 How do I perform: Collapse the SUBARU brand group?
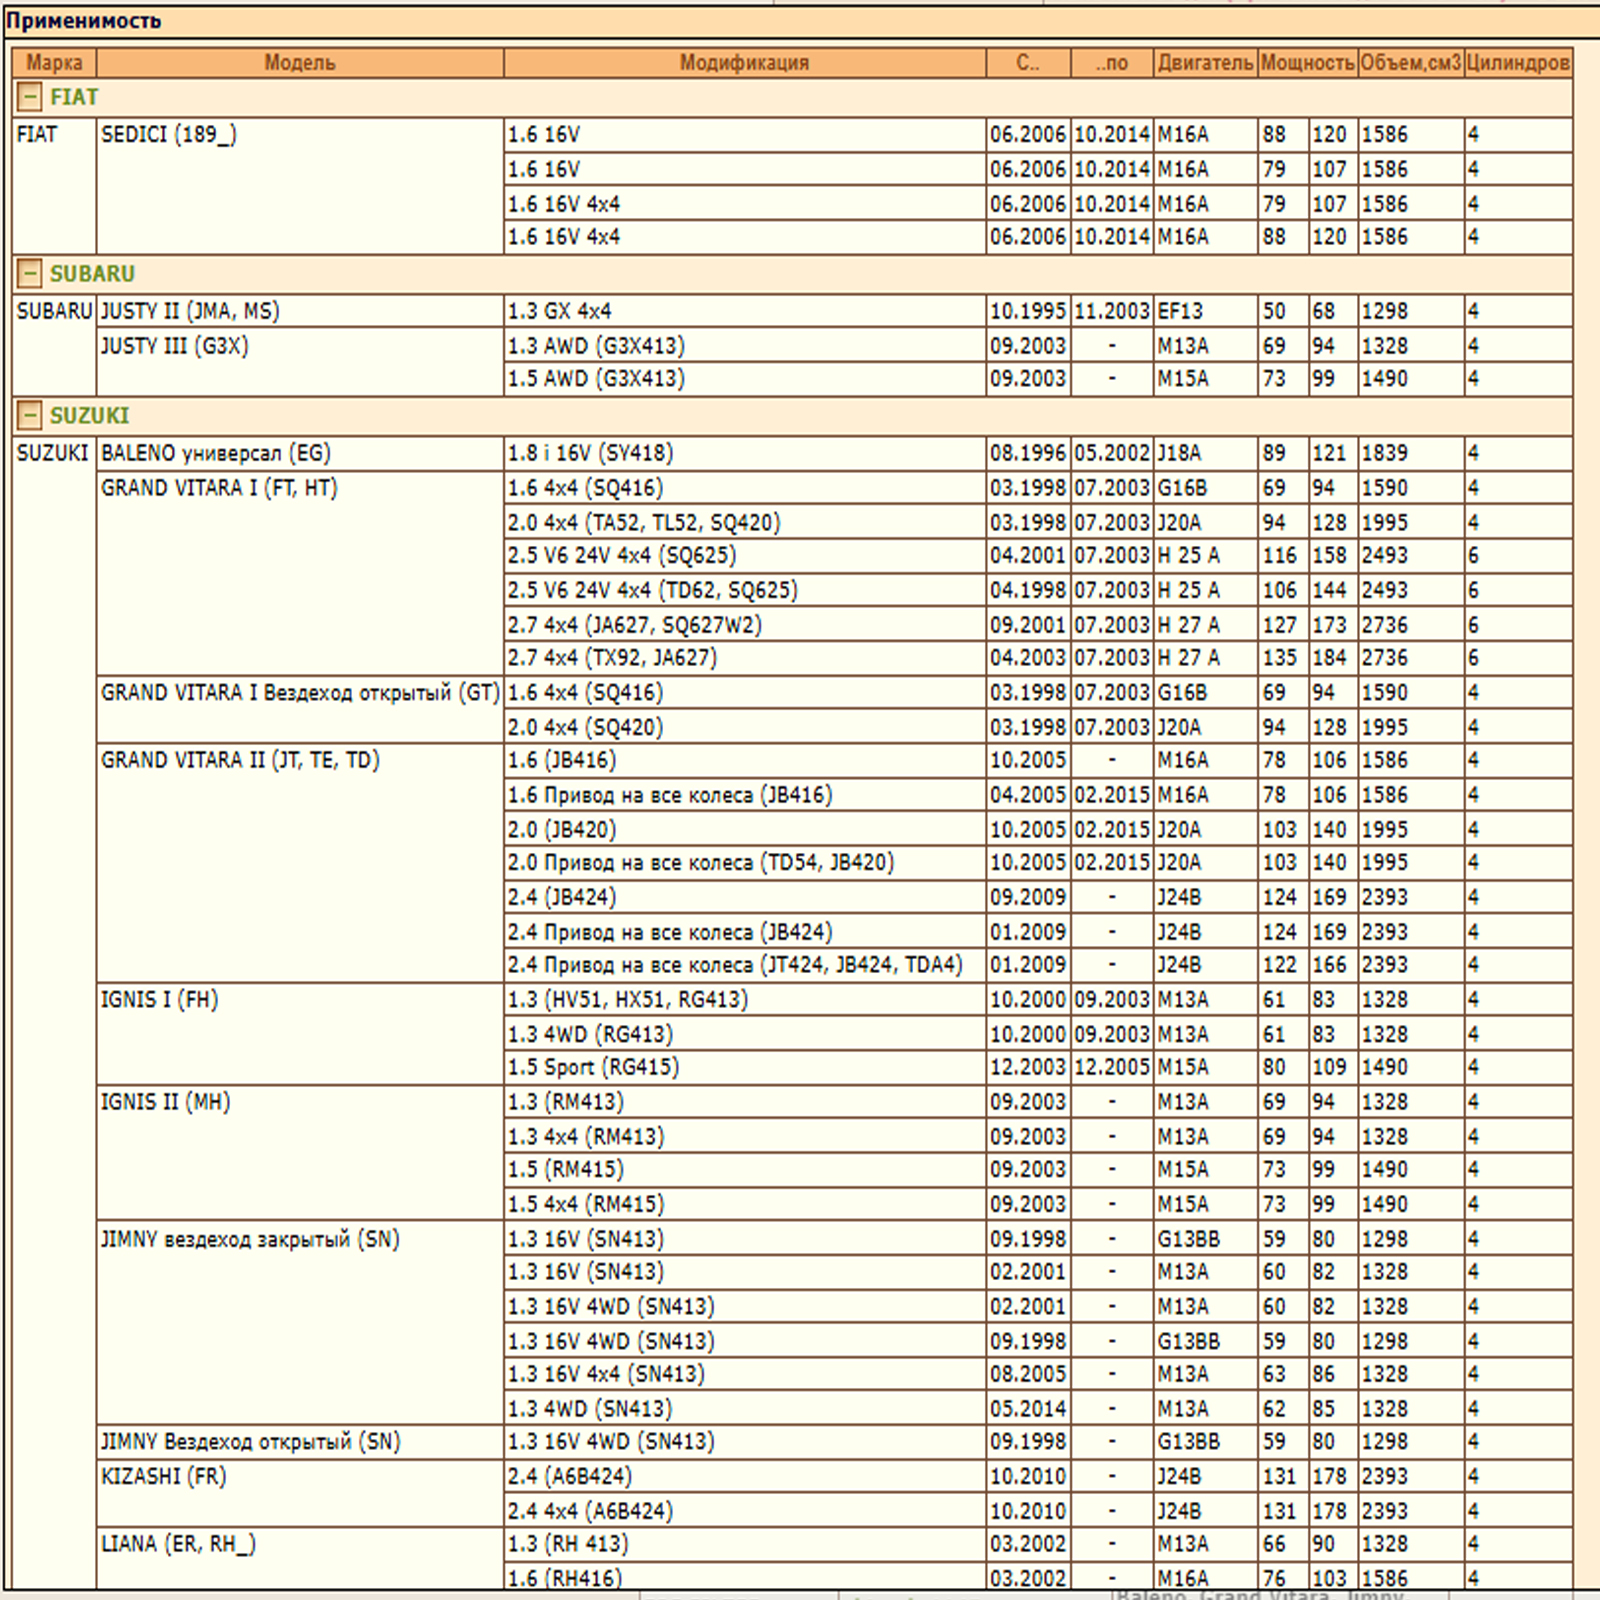click(30, 273)
